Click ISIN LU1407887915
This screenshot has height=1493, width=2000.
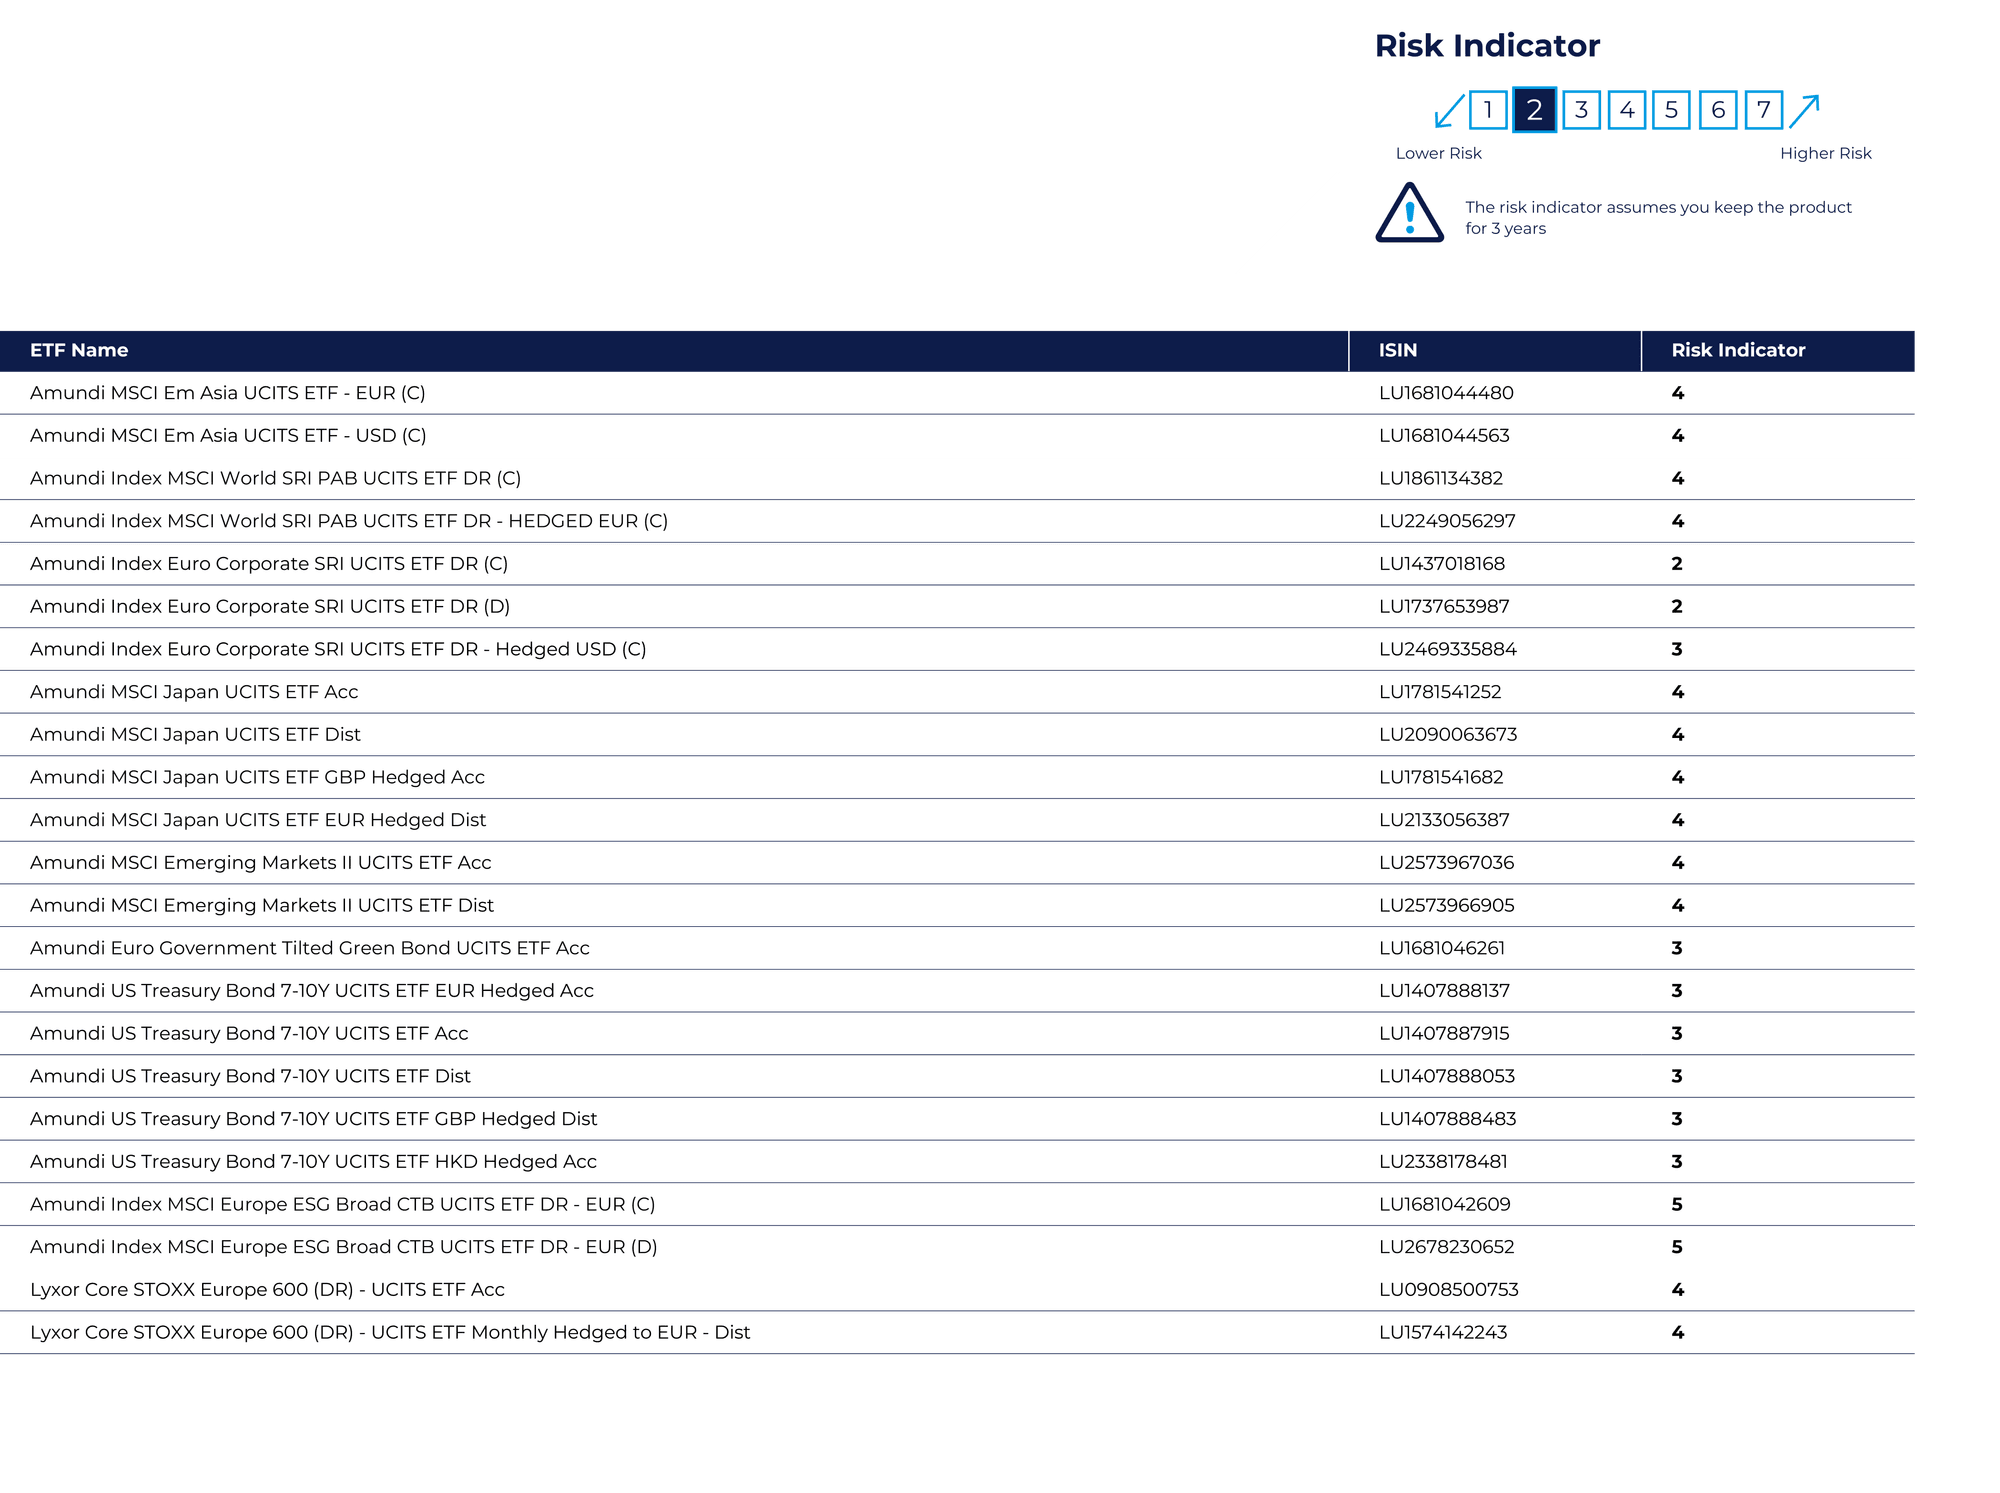point(1444,1033)
